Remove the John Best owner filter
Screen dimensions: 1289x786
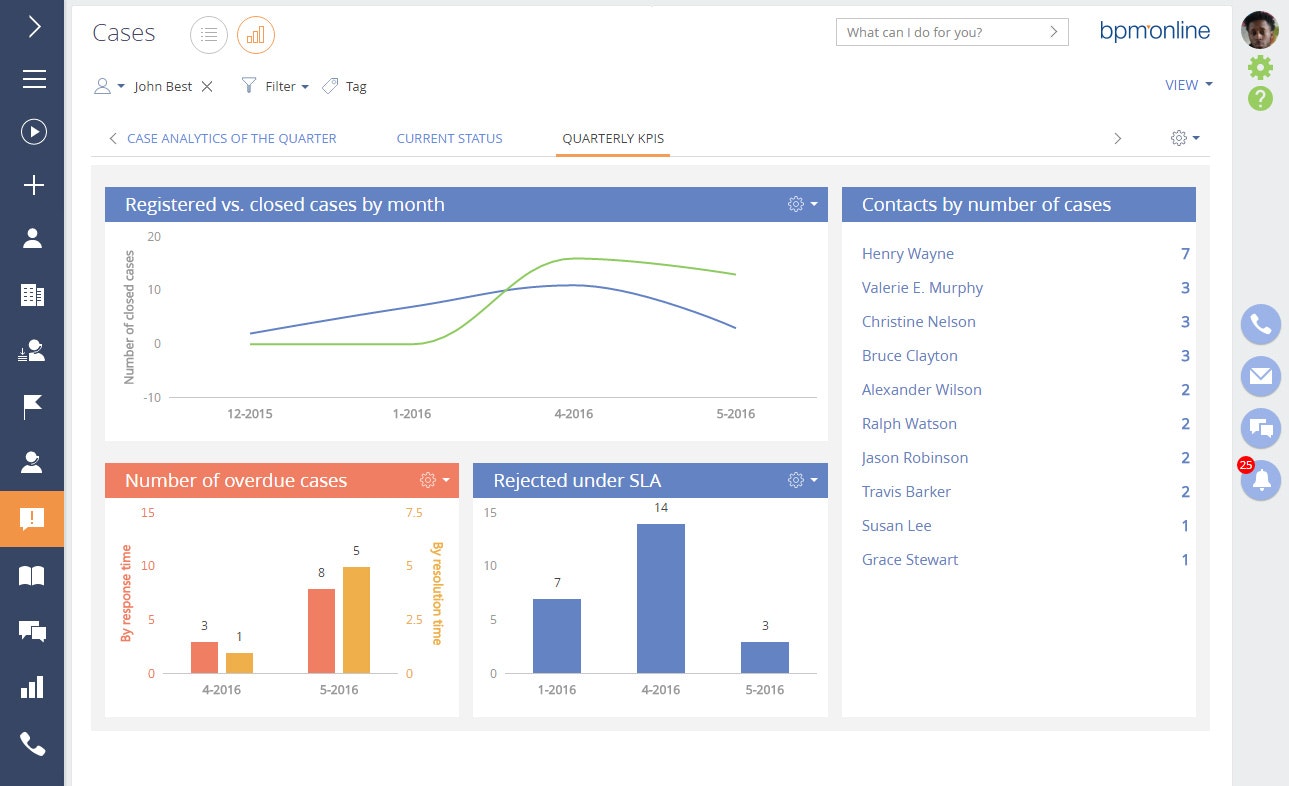coord(207,86)
